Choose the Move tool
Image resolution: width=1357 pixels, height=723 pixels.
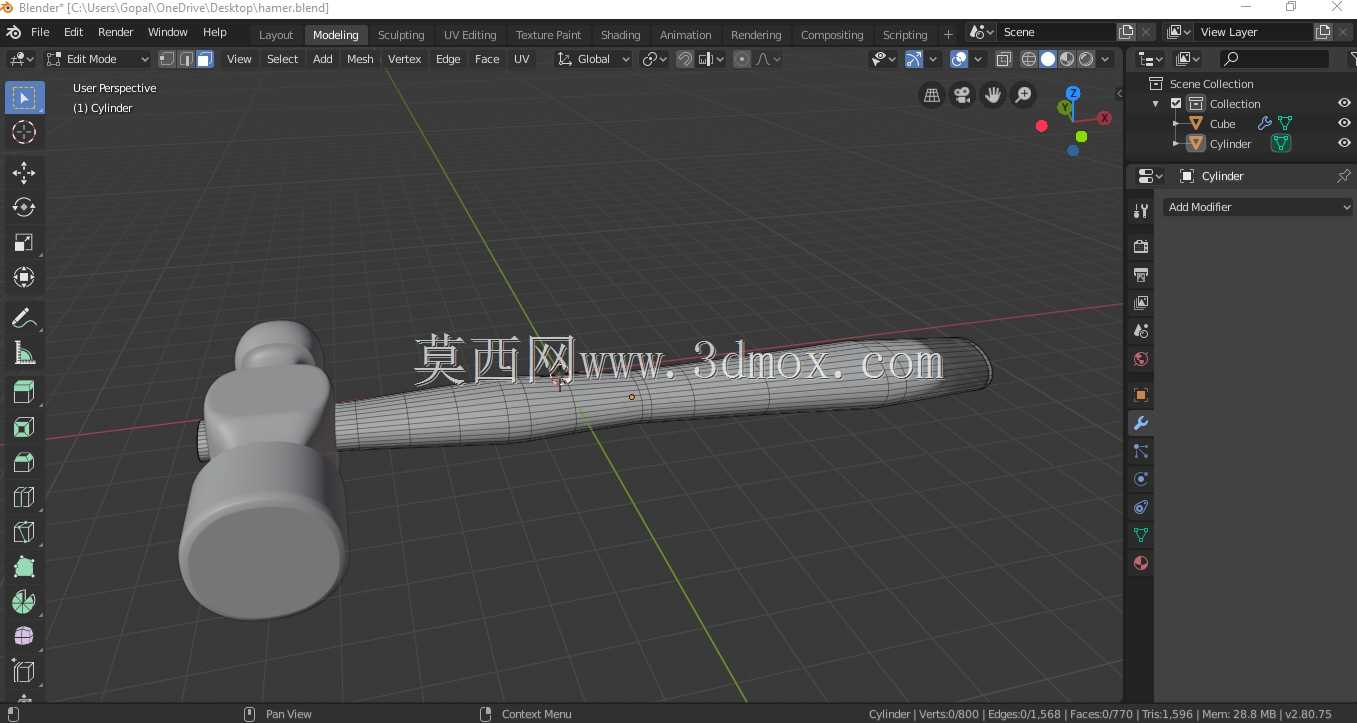point(24,173)
